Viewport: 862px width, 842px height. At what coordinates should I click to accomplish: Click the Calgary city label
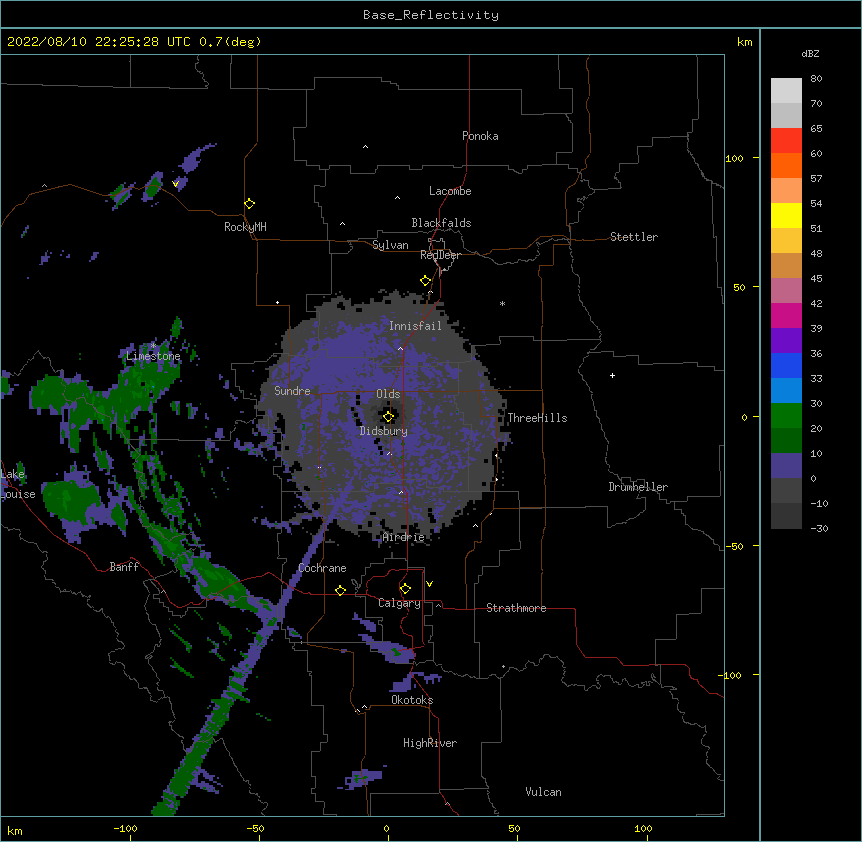[x=399, y=603]
